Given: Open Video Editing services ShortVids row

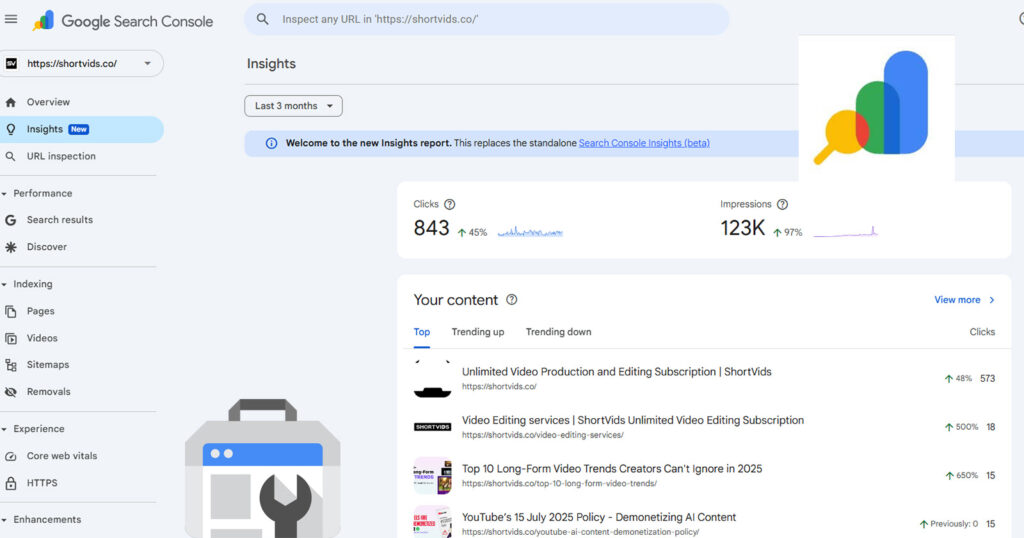Looking at the screenshot, I should point(705,427).
